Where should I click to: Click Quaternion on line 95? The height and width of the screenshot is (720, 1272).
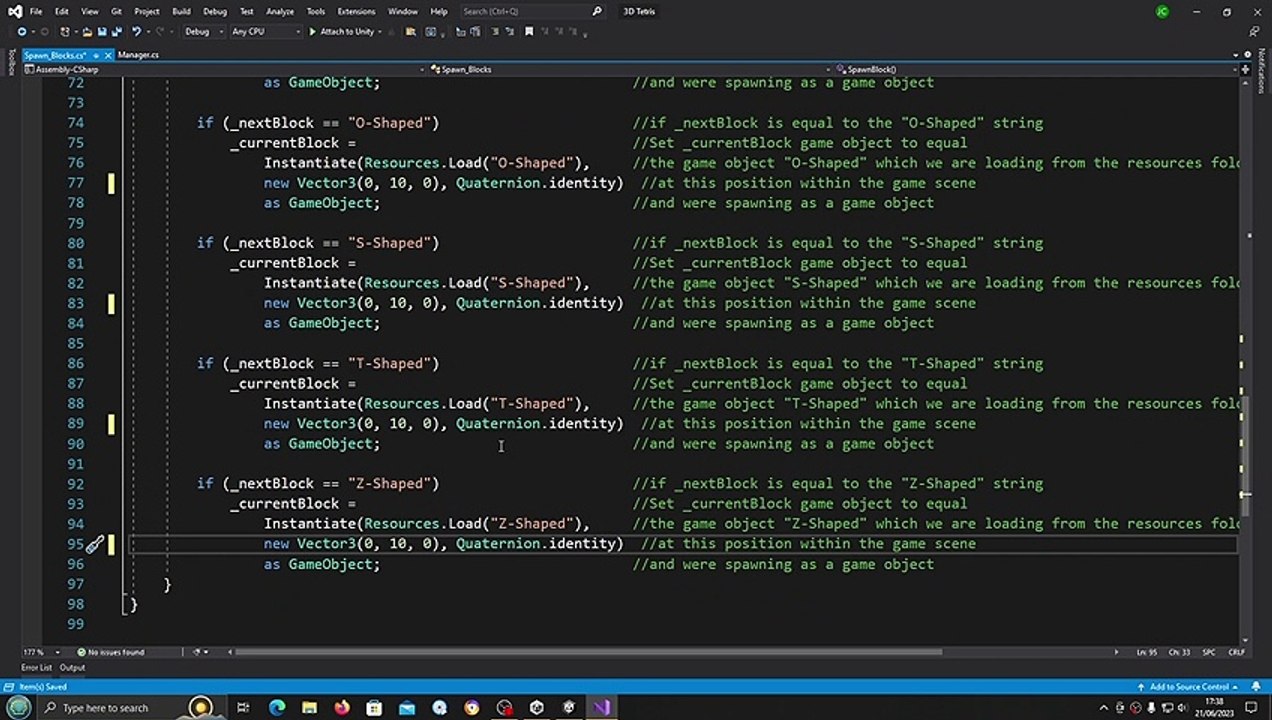498,544
